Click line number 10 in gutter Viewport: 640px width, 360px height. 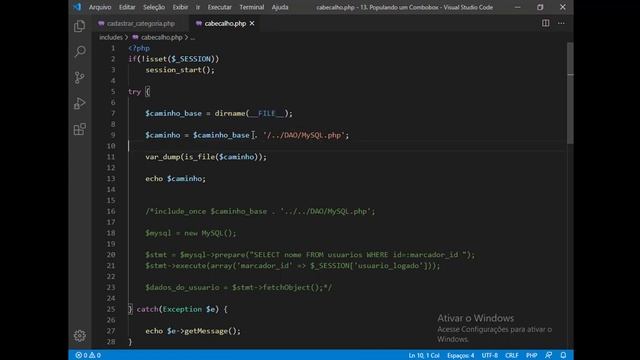(111, 146)
